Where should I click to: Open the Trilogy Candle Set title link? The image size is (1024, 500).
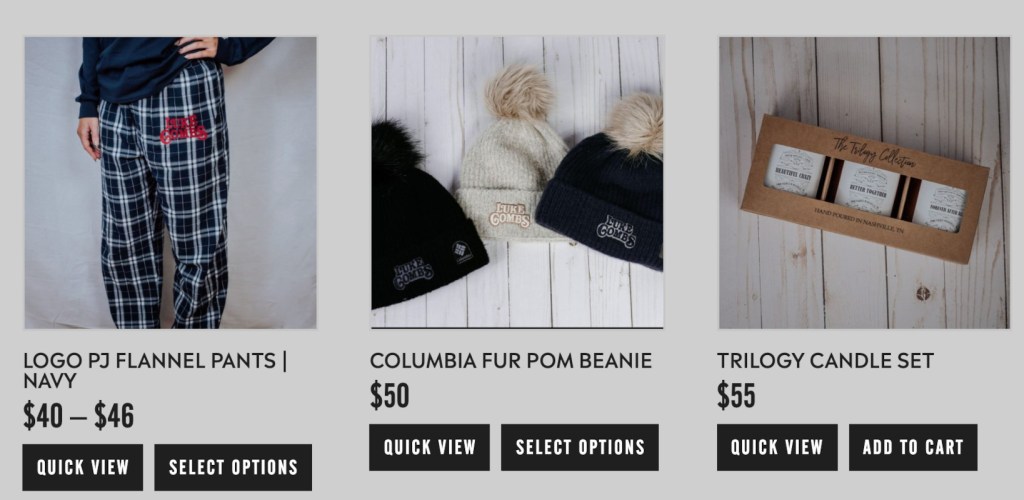825,360
